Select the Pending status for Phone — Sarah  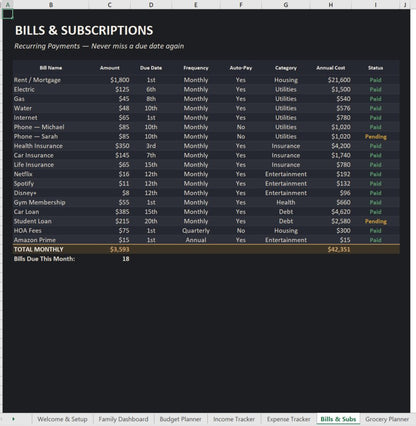376,137
